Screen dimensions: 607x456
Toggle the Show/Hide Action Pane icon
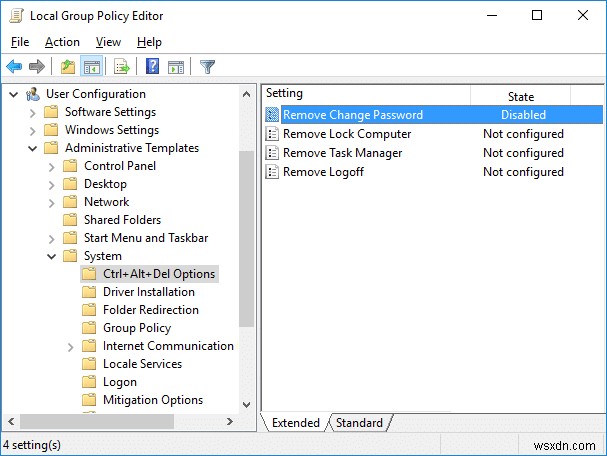175,67
